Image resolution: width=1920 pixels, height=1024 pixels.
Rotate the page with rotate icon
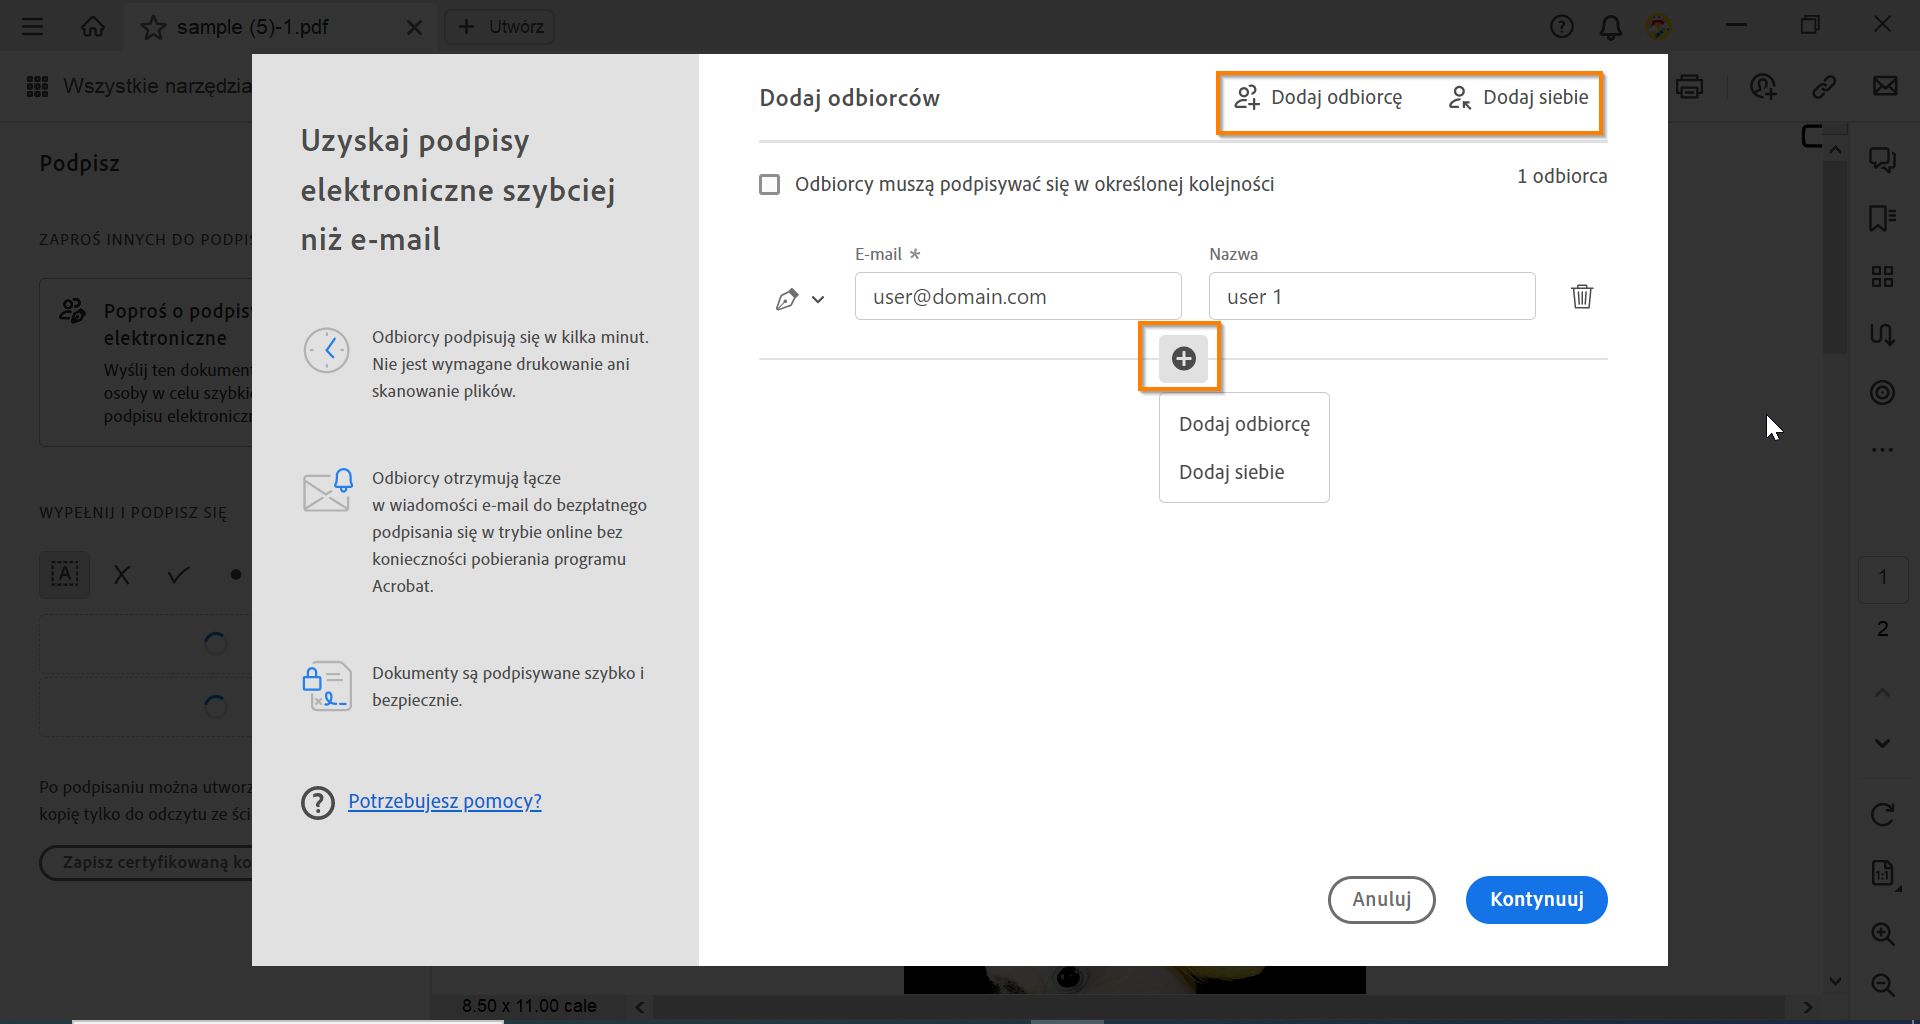pos(1882,815)
